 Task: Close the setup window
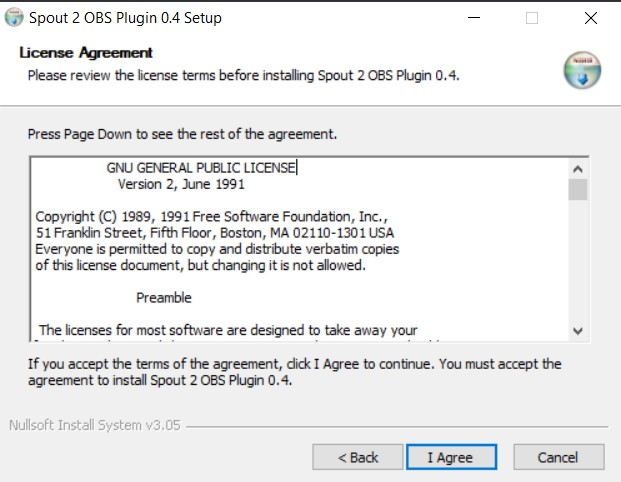coord(591,18)
